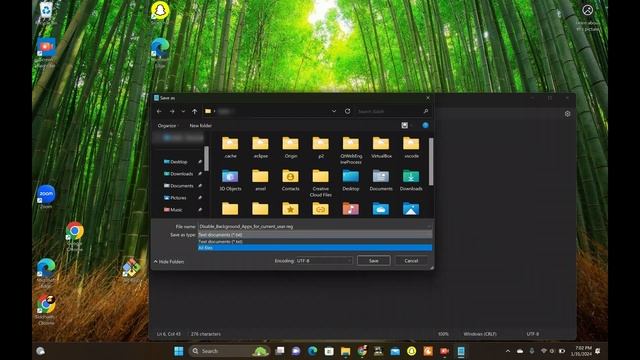
Task: Change the view layout icon
Action: click(404, 125)
